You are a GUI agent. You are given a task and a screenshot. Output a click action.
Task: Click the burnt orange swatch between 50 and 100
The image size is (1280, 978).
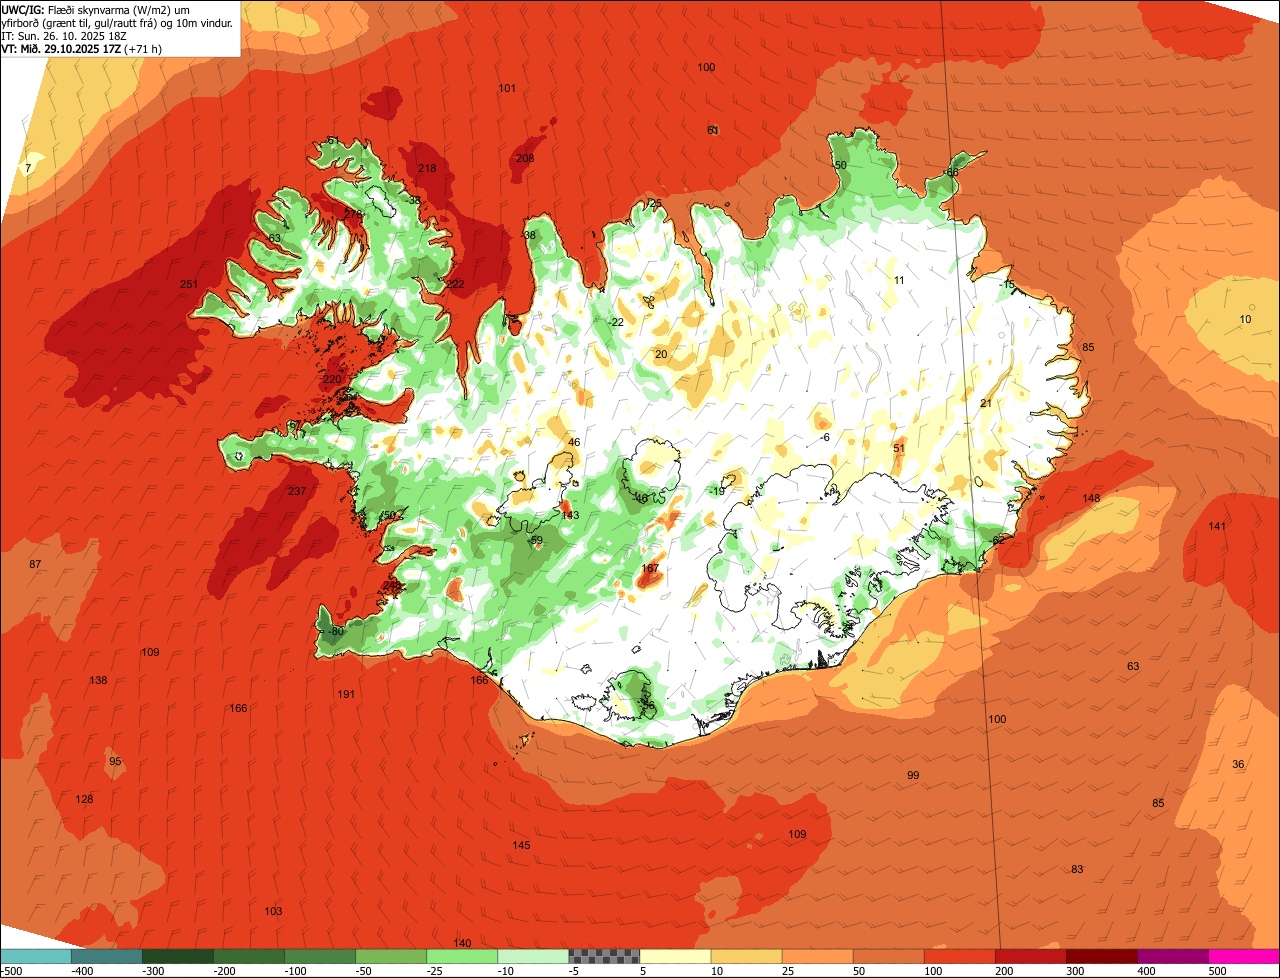pos(889,956)
